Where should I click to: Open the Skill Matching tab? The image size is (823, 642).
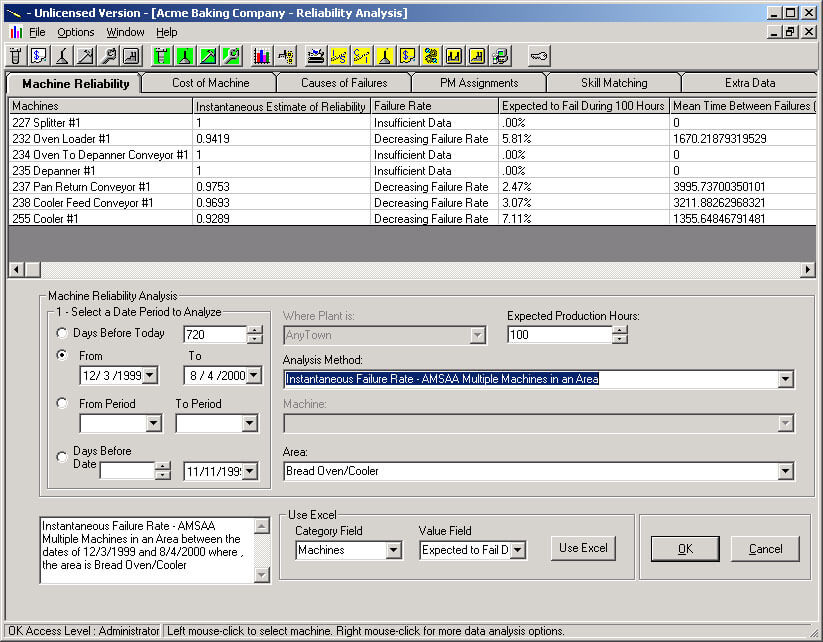point(614,83)
